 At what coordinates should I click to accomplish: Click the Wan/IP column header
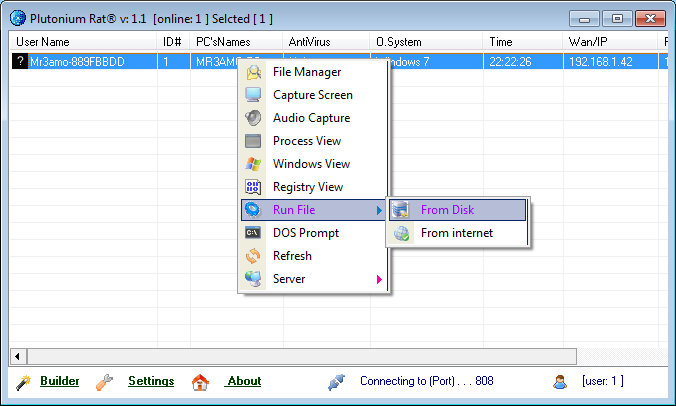tap(610, 42)
